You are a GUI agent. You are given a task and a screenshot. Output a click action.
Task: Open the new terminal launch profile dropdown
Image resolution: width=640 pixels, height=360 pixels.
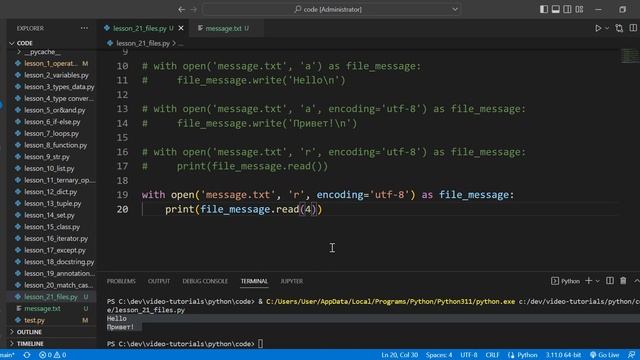pos(598,281)
